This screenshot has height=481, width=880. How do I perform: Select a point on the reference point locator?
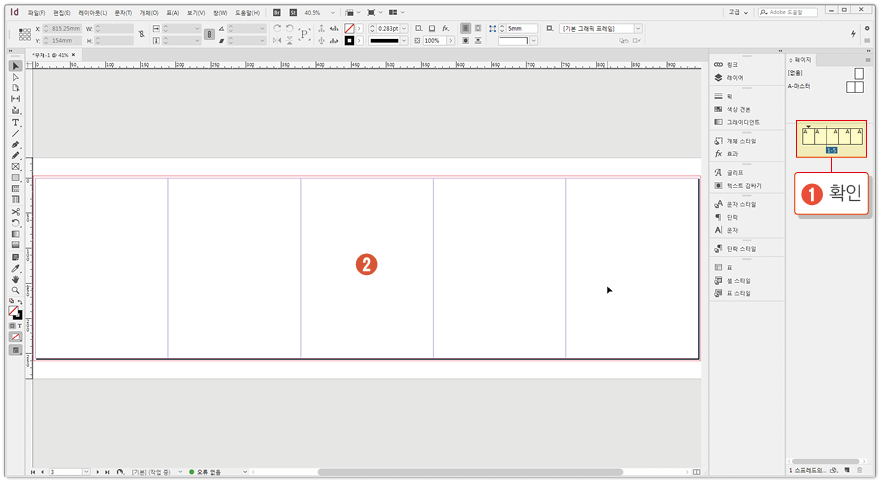pos(25,34)
